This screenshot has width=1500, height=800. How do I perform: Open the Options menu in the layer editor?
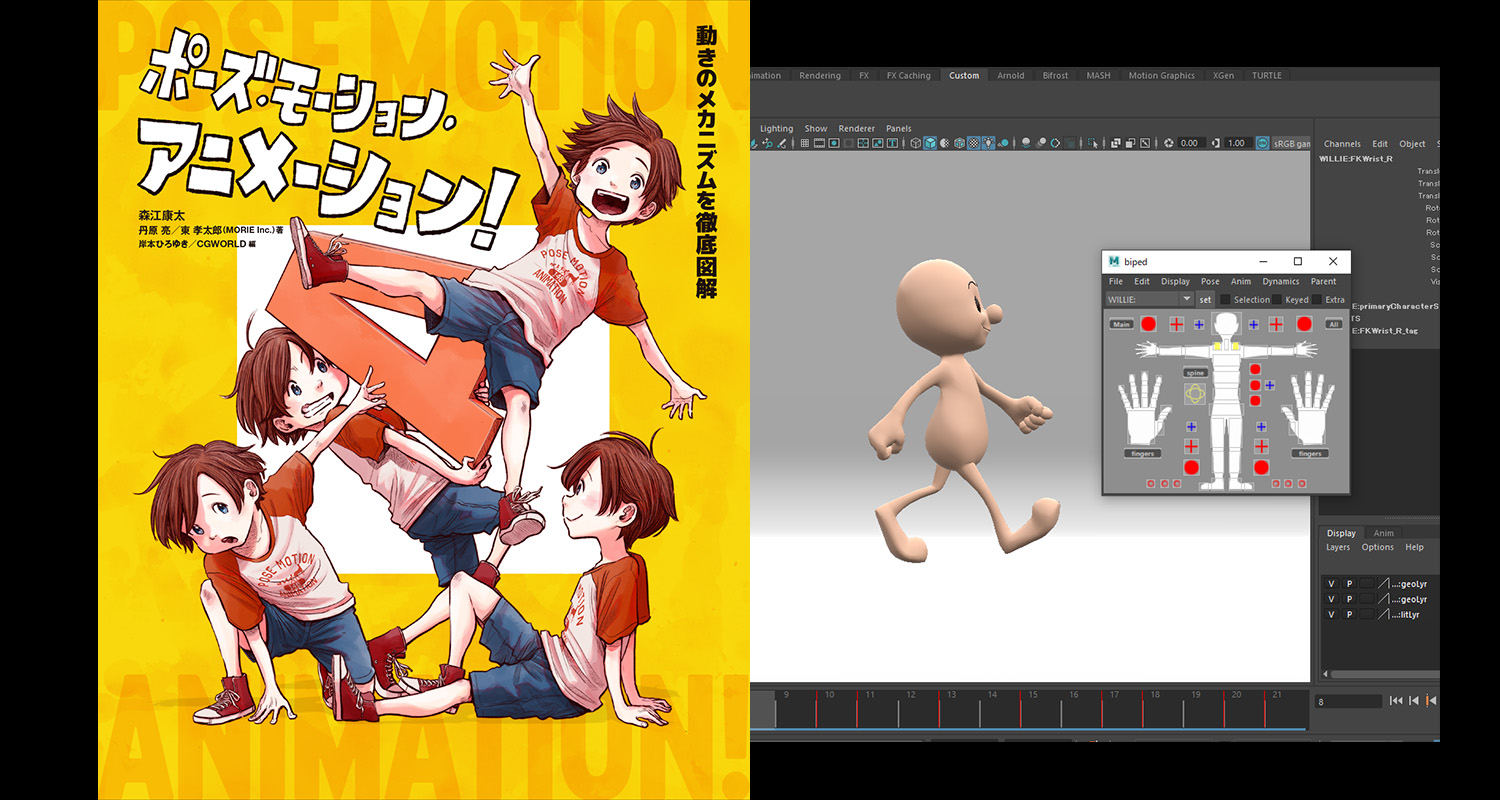point(1378,547)
